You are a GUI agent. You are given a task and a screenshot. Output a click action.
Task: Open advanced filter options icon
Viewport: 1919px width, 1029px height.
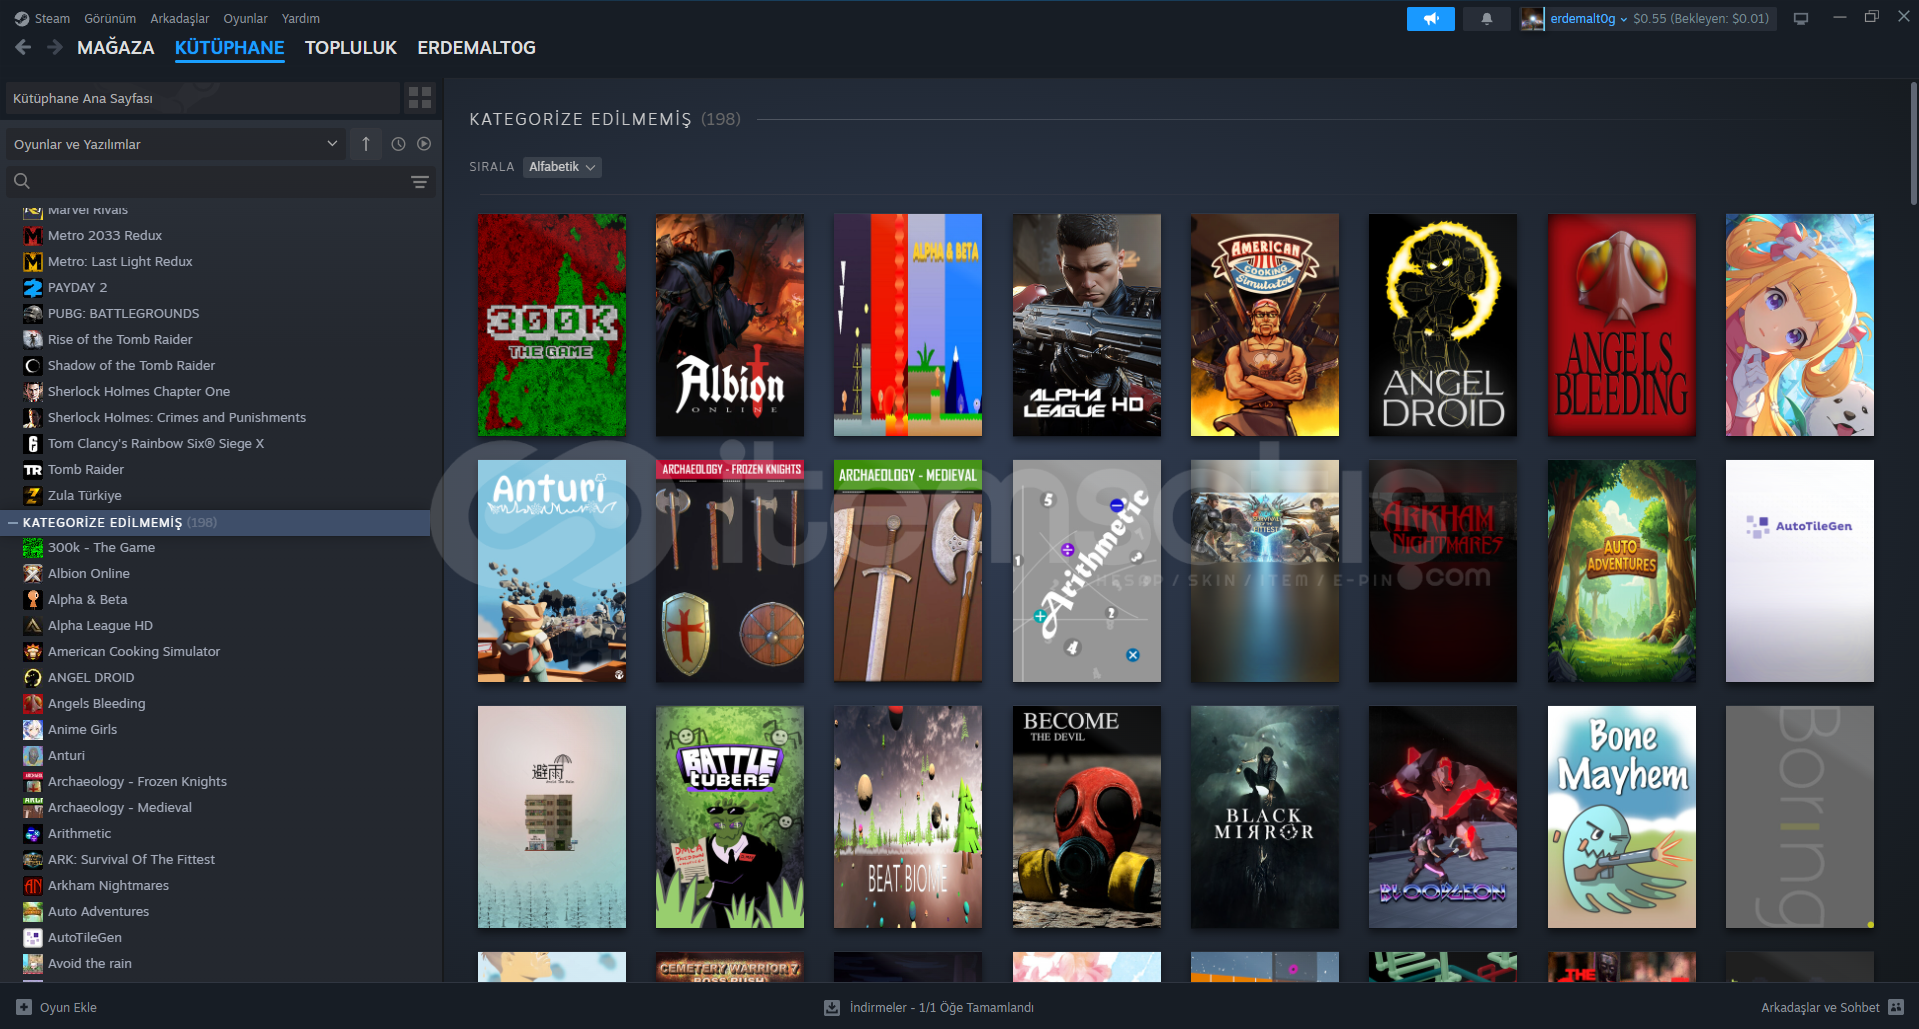point(420,181)
